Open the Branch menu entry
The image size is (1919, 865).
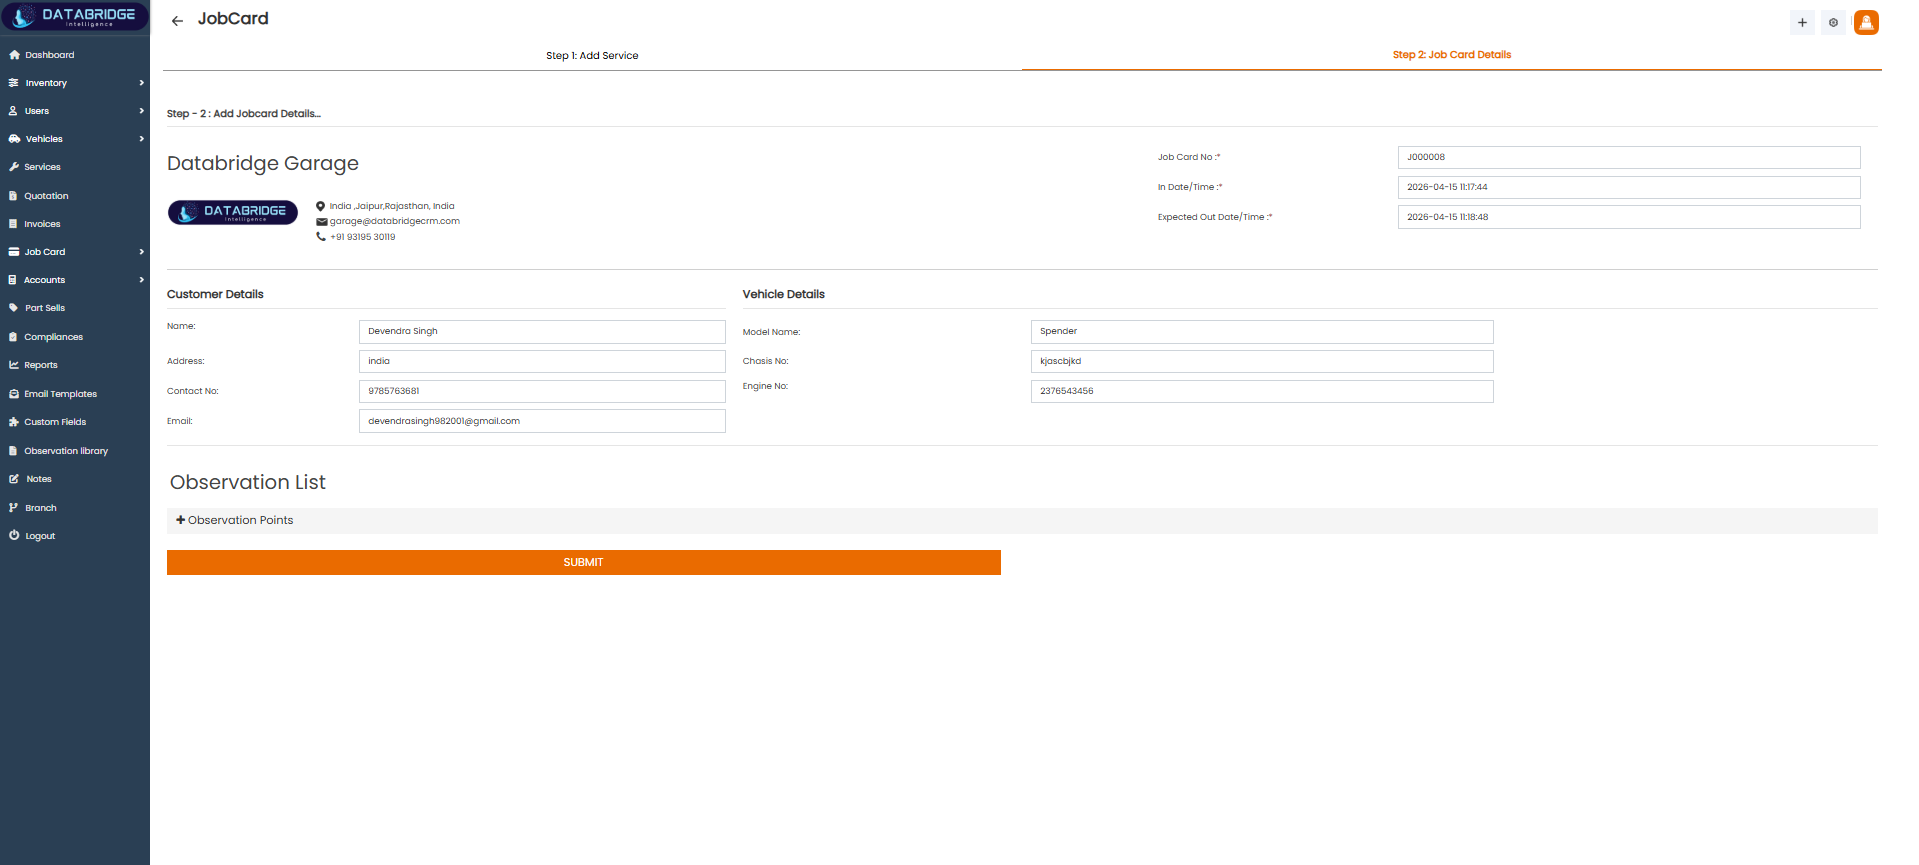(41, 508)
